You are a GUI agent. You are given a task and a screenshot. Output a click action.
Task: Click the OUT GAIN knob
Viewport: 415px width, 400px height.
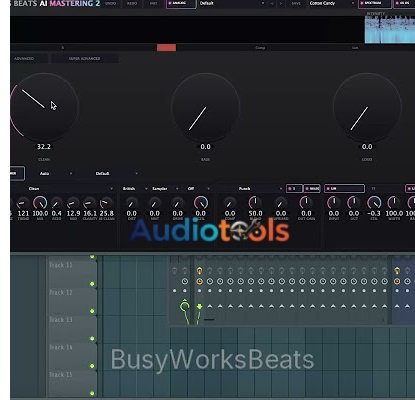coord(306,203)
